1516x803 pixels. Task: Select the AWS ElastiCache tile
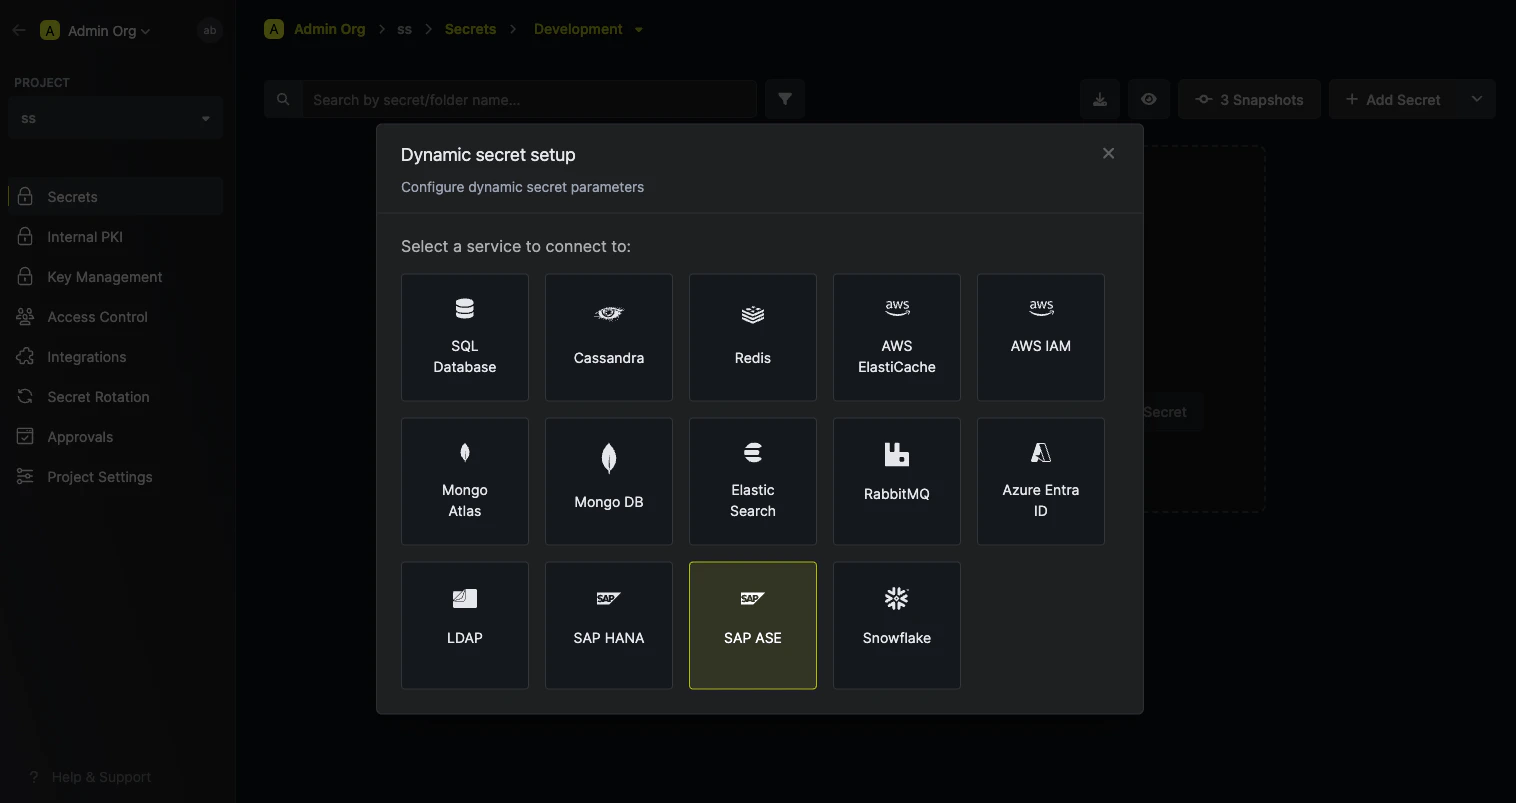point(897,338)
